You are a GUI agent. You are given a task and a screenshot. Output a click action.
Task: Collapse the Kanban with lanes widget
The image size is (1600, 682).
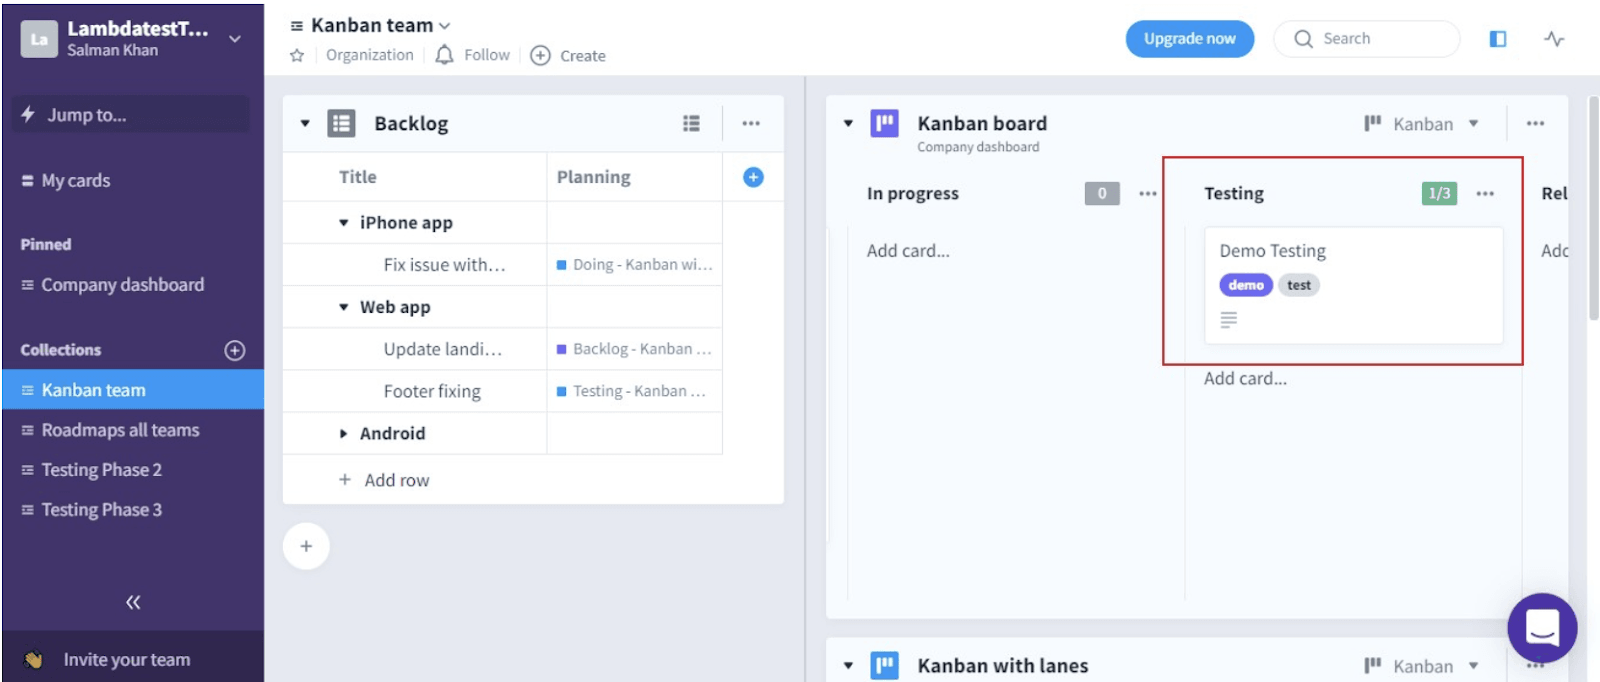[x=848, y=666]
